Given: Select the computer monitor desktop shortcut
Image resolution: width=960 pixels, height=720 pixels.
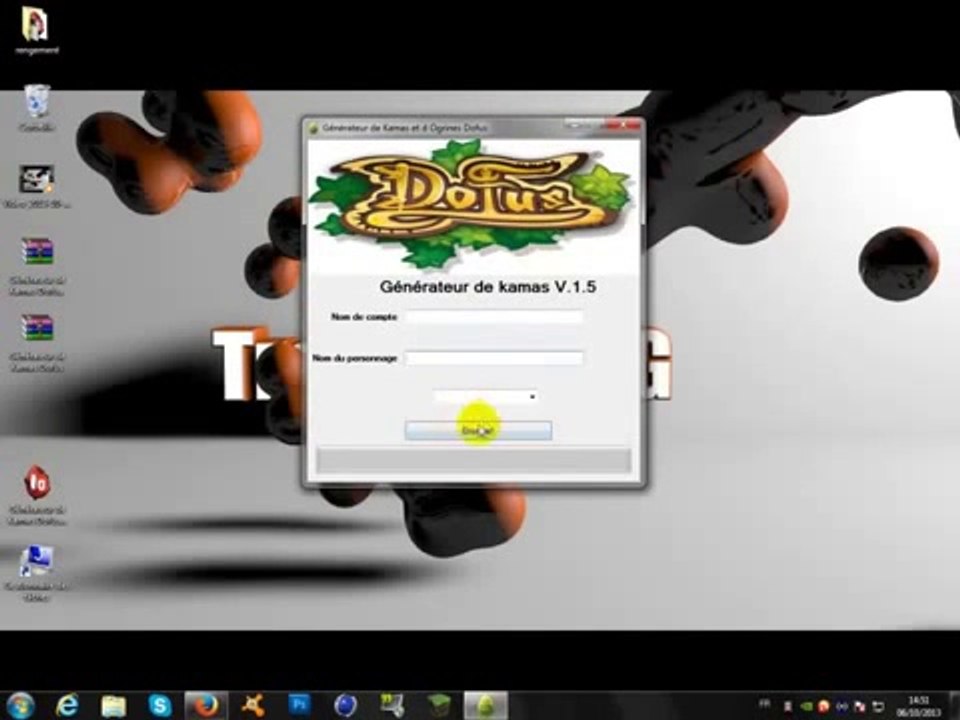Looking at the screenshot, I should [x=37, y=573].
